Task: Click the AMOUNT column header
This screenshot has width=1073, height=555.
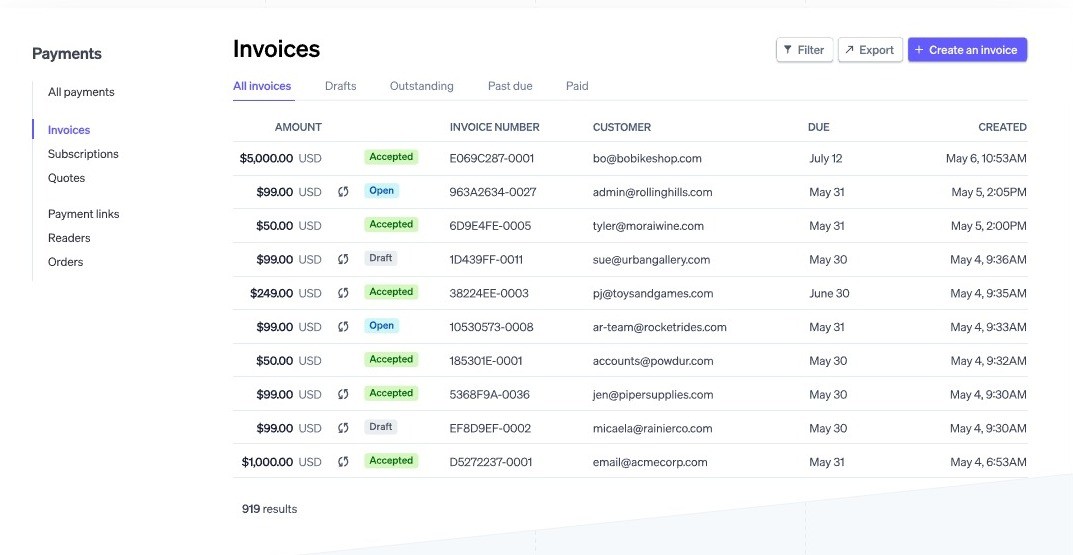Action: [x=298, y=127]
